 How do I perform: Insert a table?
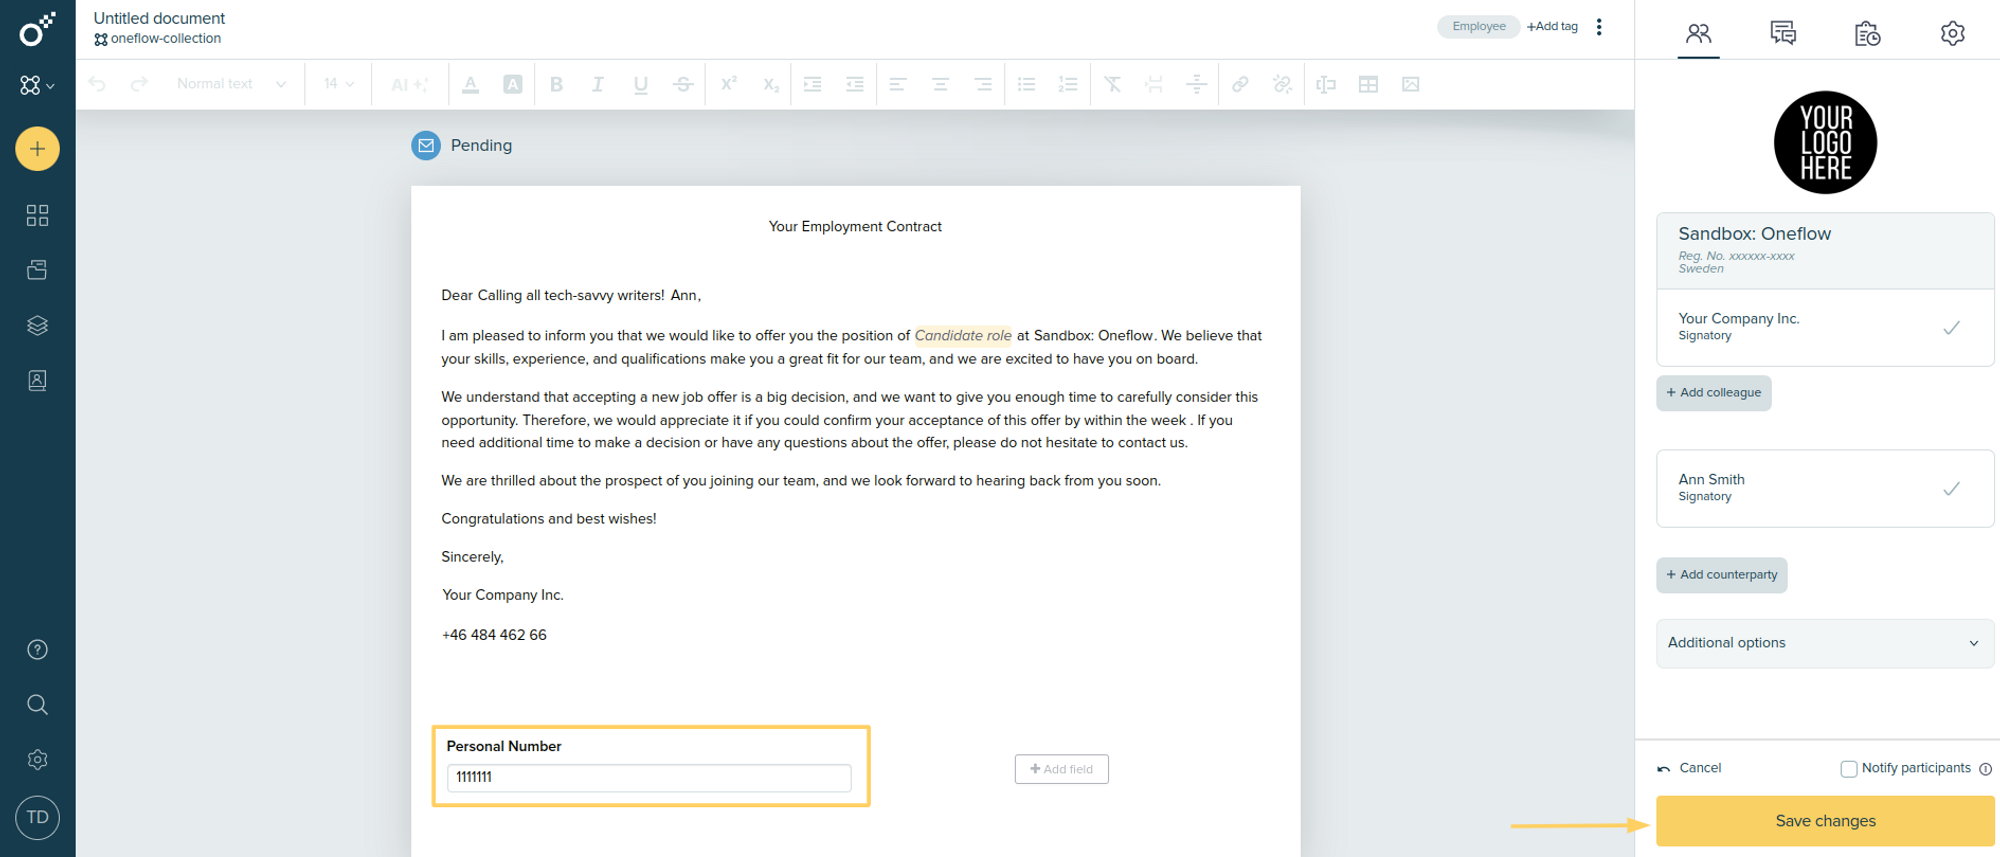tap(1368, 84)
